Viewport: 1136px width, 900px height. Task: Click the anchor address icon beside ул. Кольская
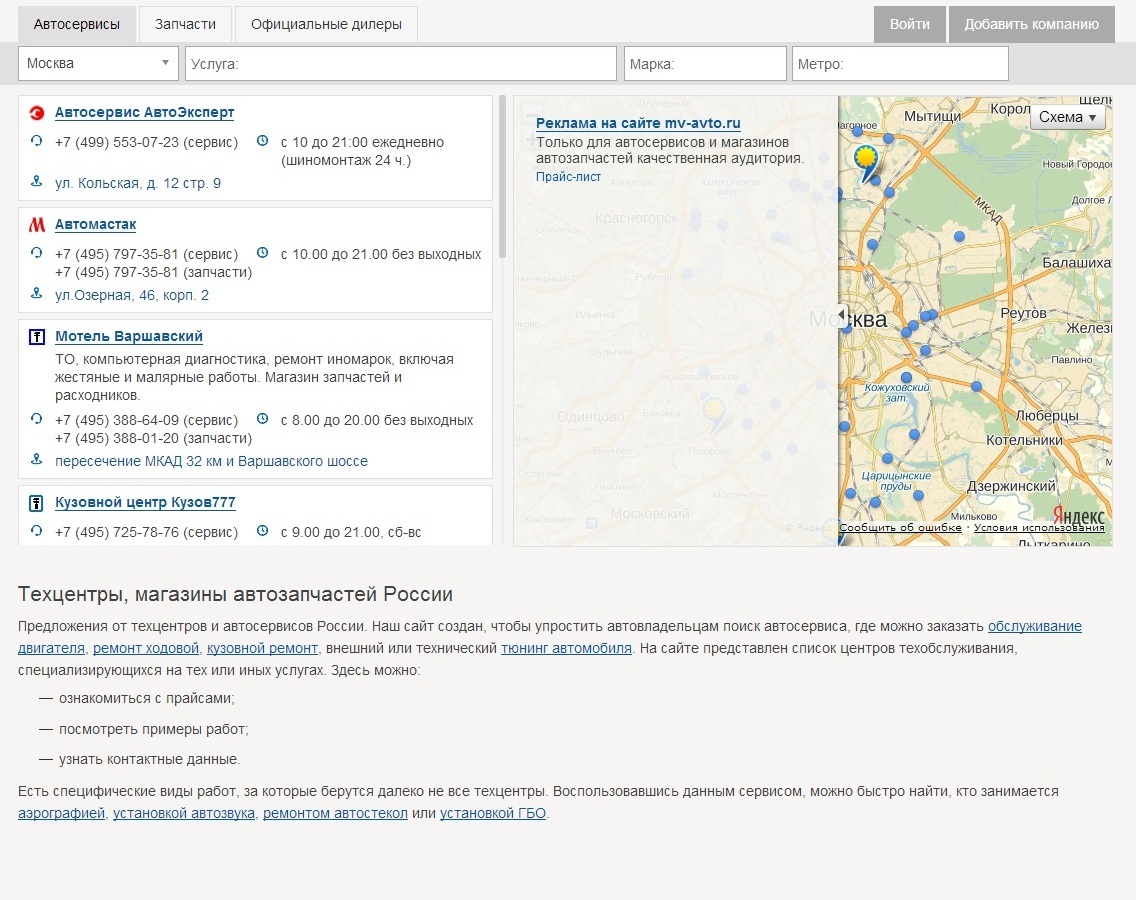coord(37,182)
